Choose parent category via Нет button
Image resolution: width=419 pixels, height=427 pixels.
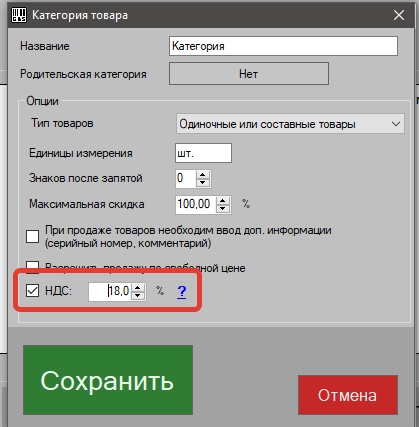(249, 74)
